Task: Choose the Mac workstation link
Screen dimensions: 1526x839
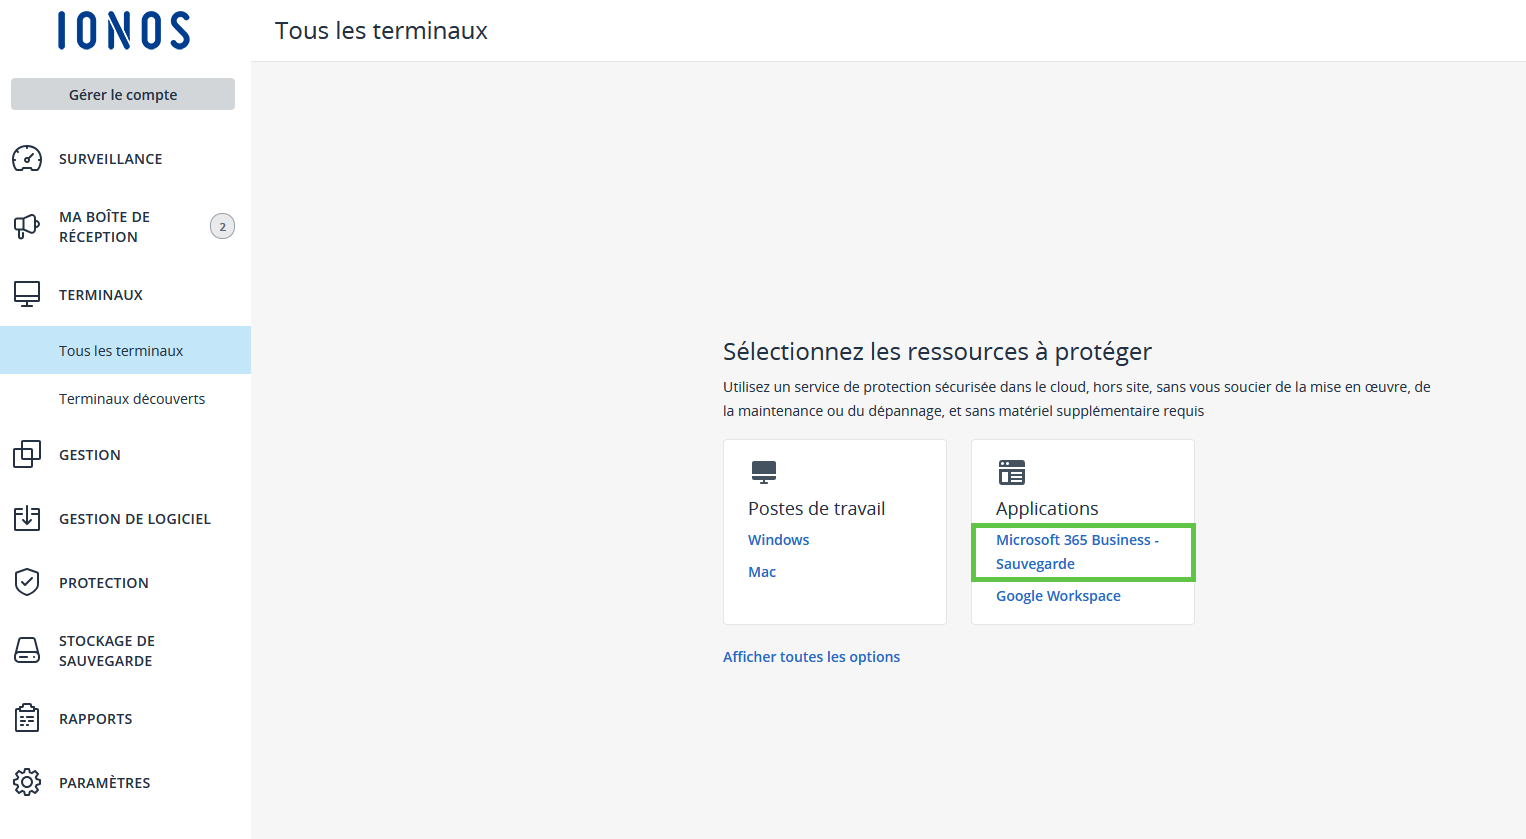Action: 762,572
